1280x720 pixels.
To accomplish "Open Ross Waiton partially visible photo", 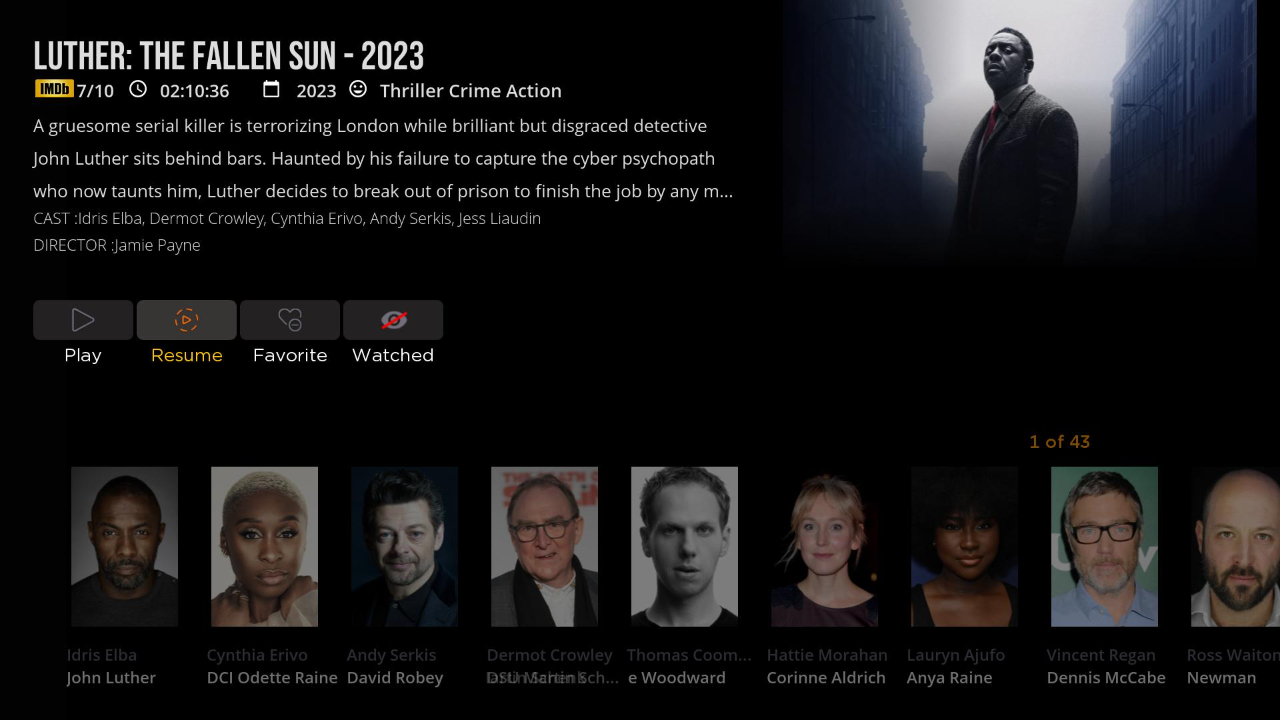I will pos(1235,546).
